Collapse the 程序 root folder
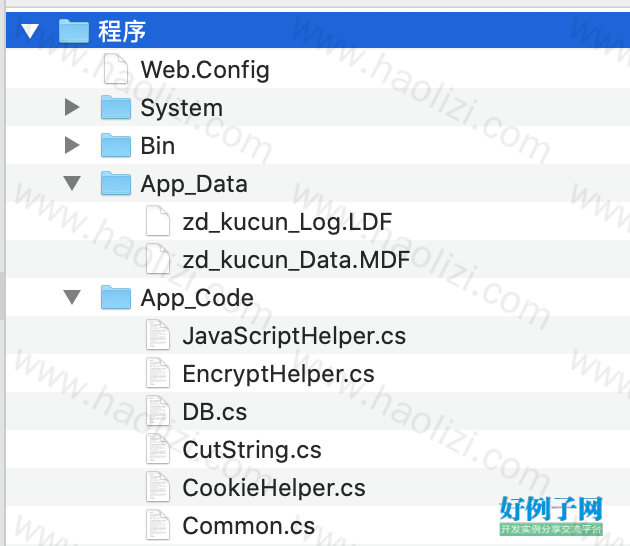The width and height of the screenshot is (630, 546). (x=30, y=31)
